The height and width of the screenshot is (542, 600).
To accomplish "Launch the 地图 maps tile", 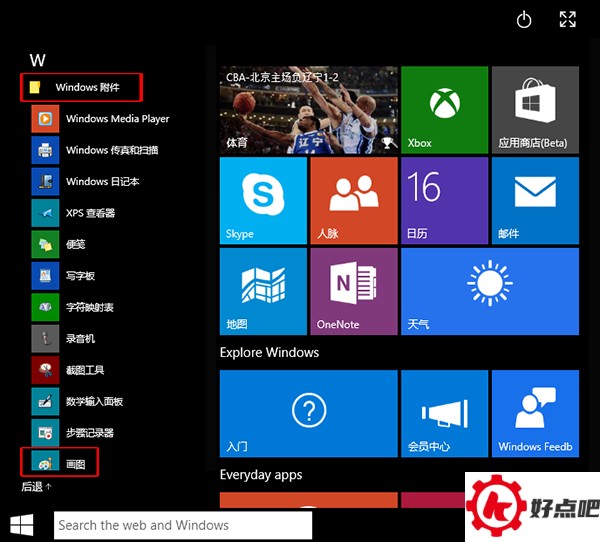I will point(263,291).
